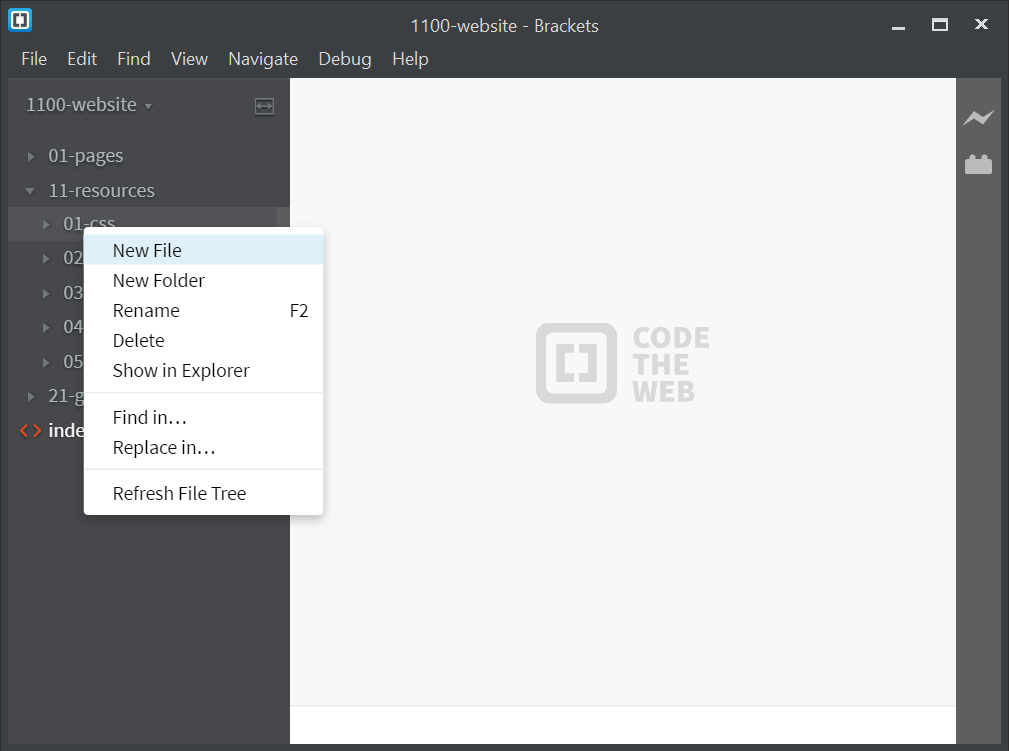Open the 1100-website project dropdown
The height and width of the screenshot is (751, 1009).
(89, 105)
